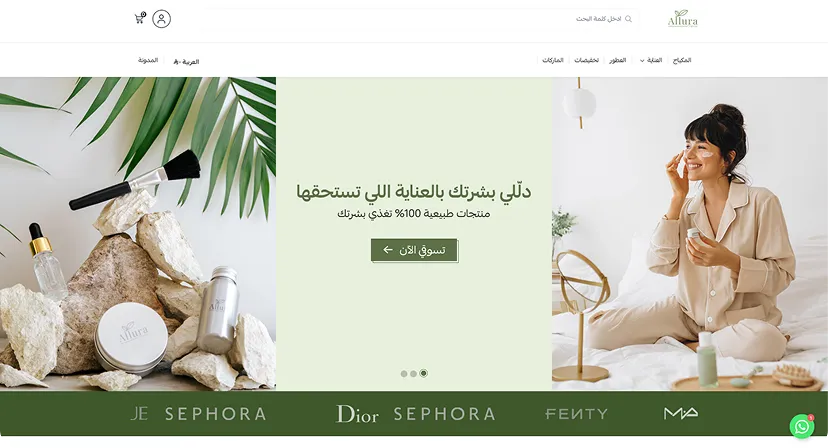Image resolution: width=828 pixels, height=448 pixels.
Task: Open the تخفيضات menu item
Action: pos(586,60)
